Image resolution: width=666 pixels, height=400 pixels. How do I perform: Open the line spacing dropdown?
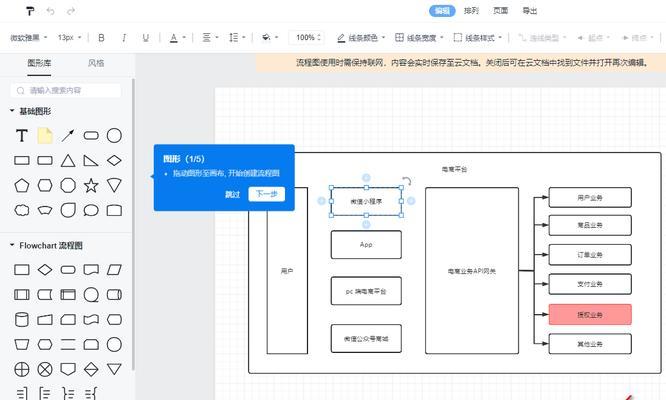tap(237, 38)
